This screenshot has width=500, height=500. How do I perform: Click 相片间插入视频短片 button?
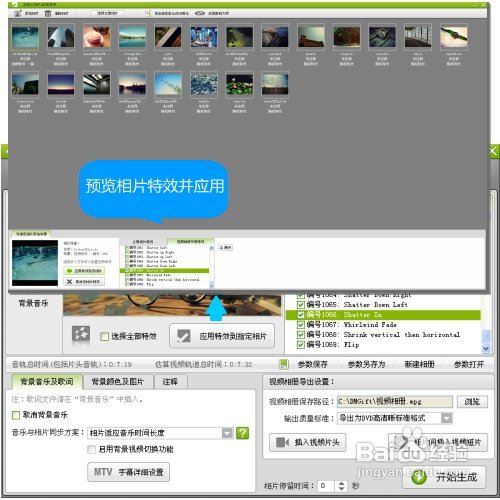(x=438, y=443)
